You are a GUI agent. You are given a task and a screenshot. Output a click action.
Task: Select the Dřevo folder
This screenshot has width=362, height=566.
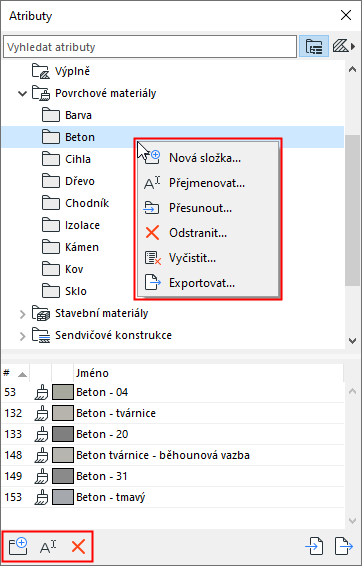coord(68,181)
